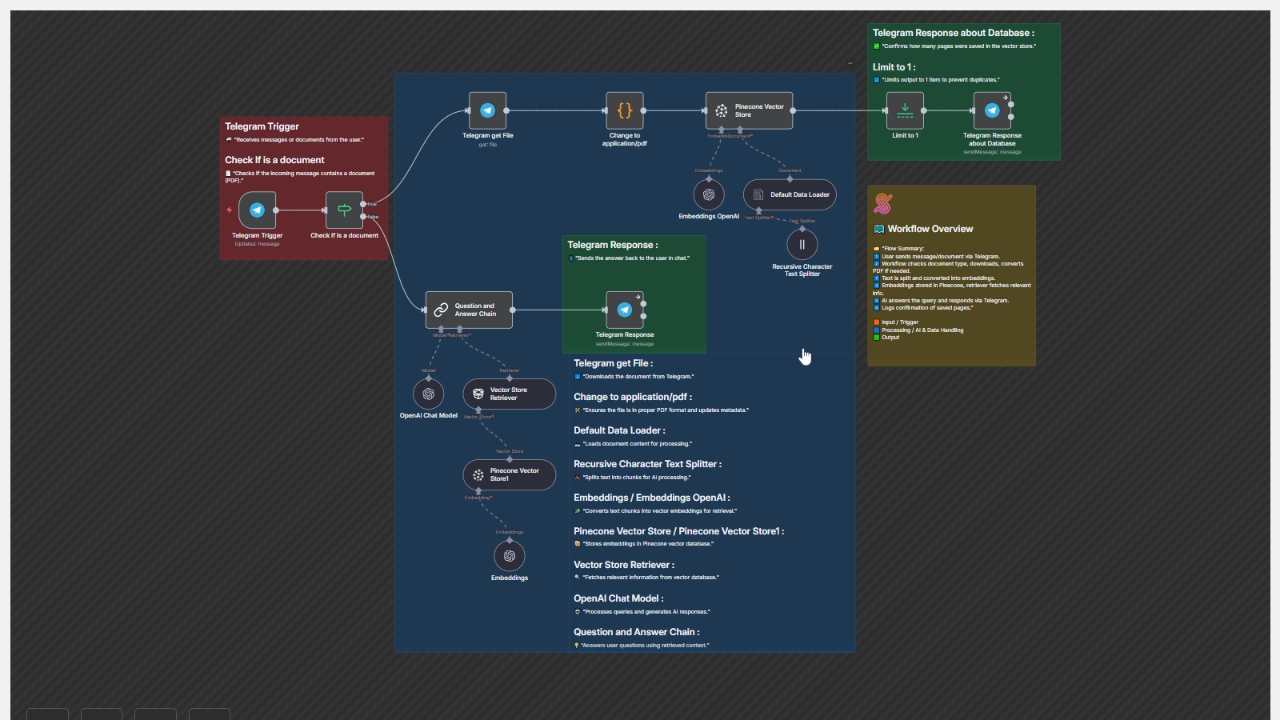
Task: Select the Change to application/pdf code node
Action: coord(624,111)
